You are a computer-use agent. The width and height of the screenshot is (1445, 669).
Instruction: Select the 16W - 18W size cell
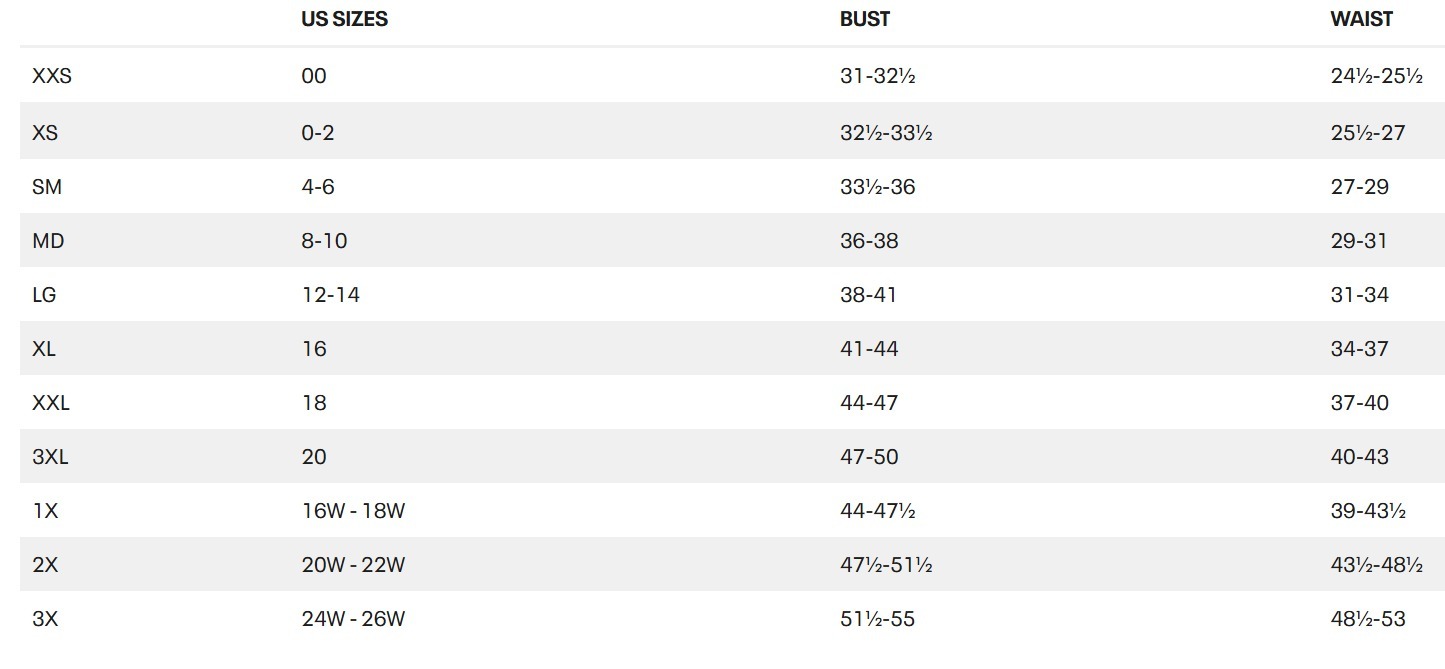pos(353,511)
